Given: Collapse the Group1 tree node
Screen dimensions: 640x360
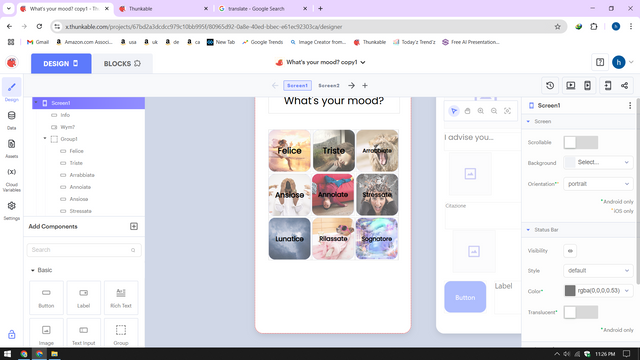Looking at the screenshot, I should pyautogui.click(x=45, y=139).
